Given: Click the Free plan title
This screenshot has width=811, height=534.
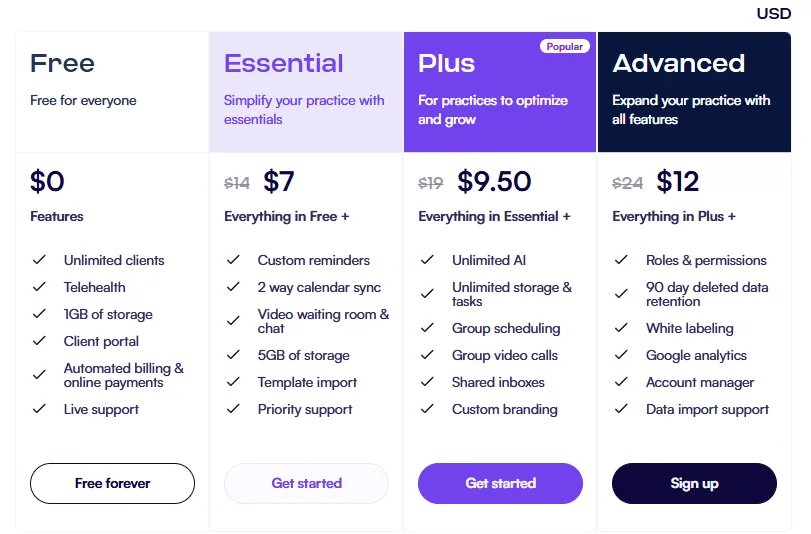Looking at the screenshot, I should 62,63.
